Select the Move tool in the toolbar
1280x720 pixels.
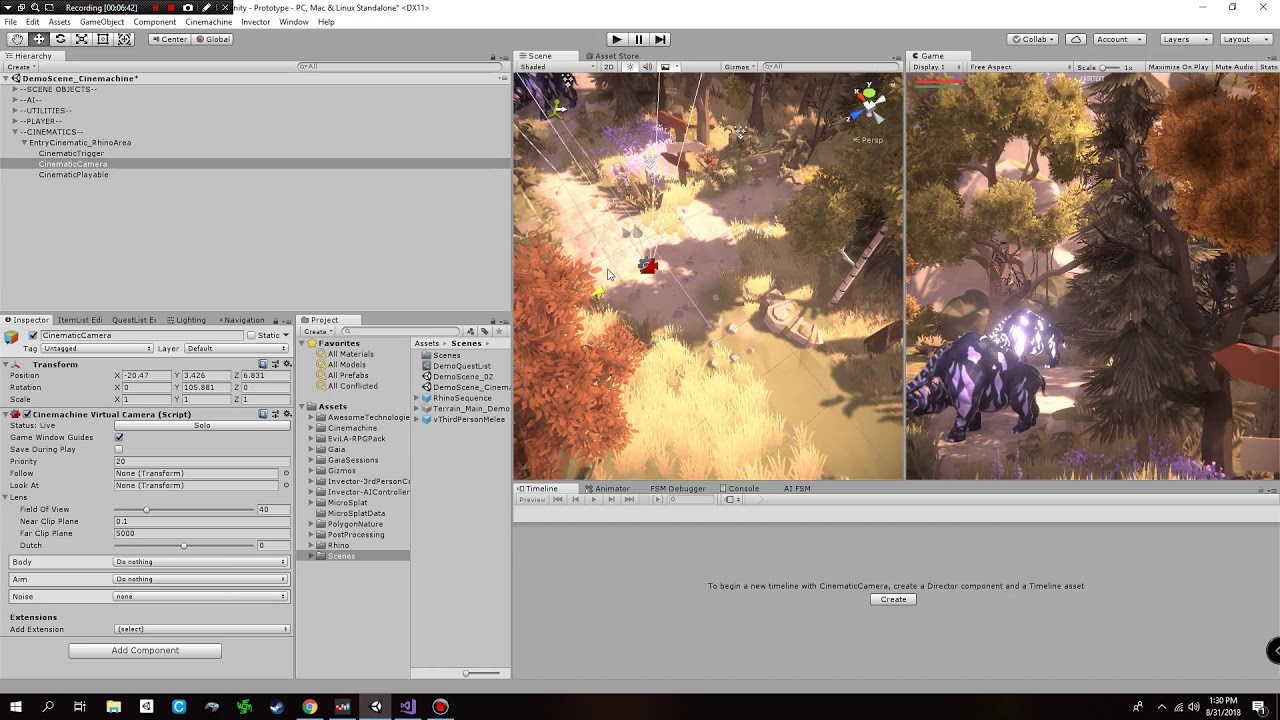pos(39,39)
